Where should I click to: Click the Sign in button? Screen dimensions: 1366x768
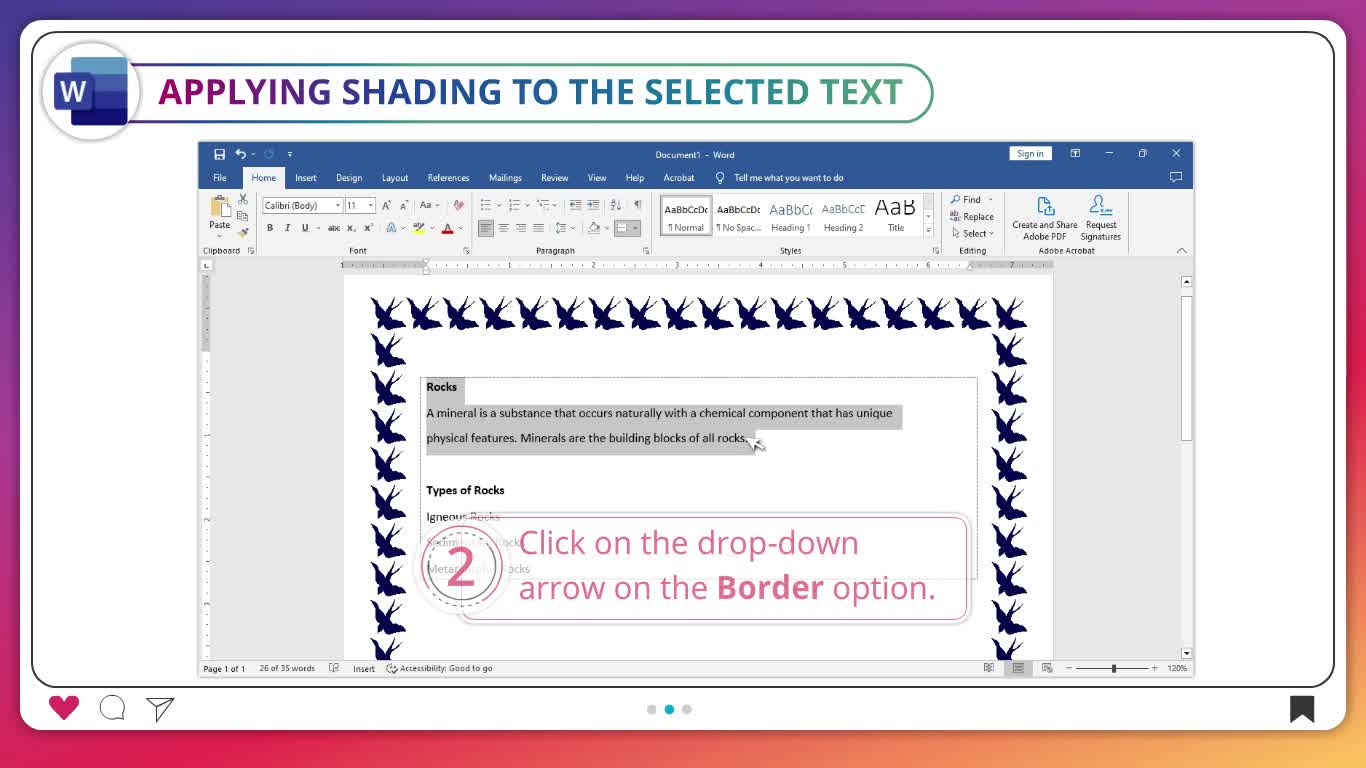(x=1030, y=154)
